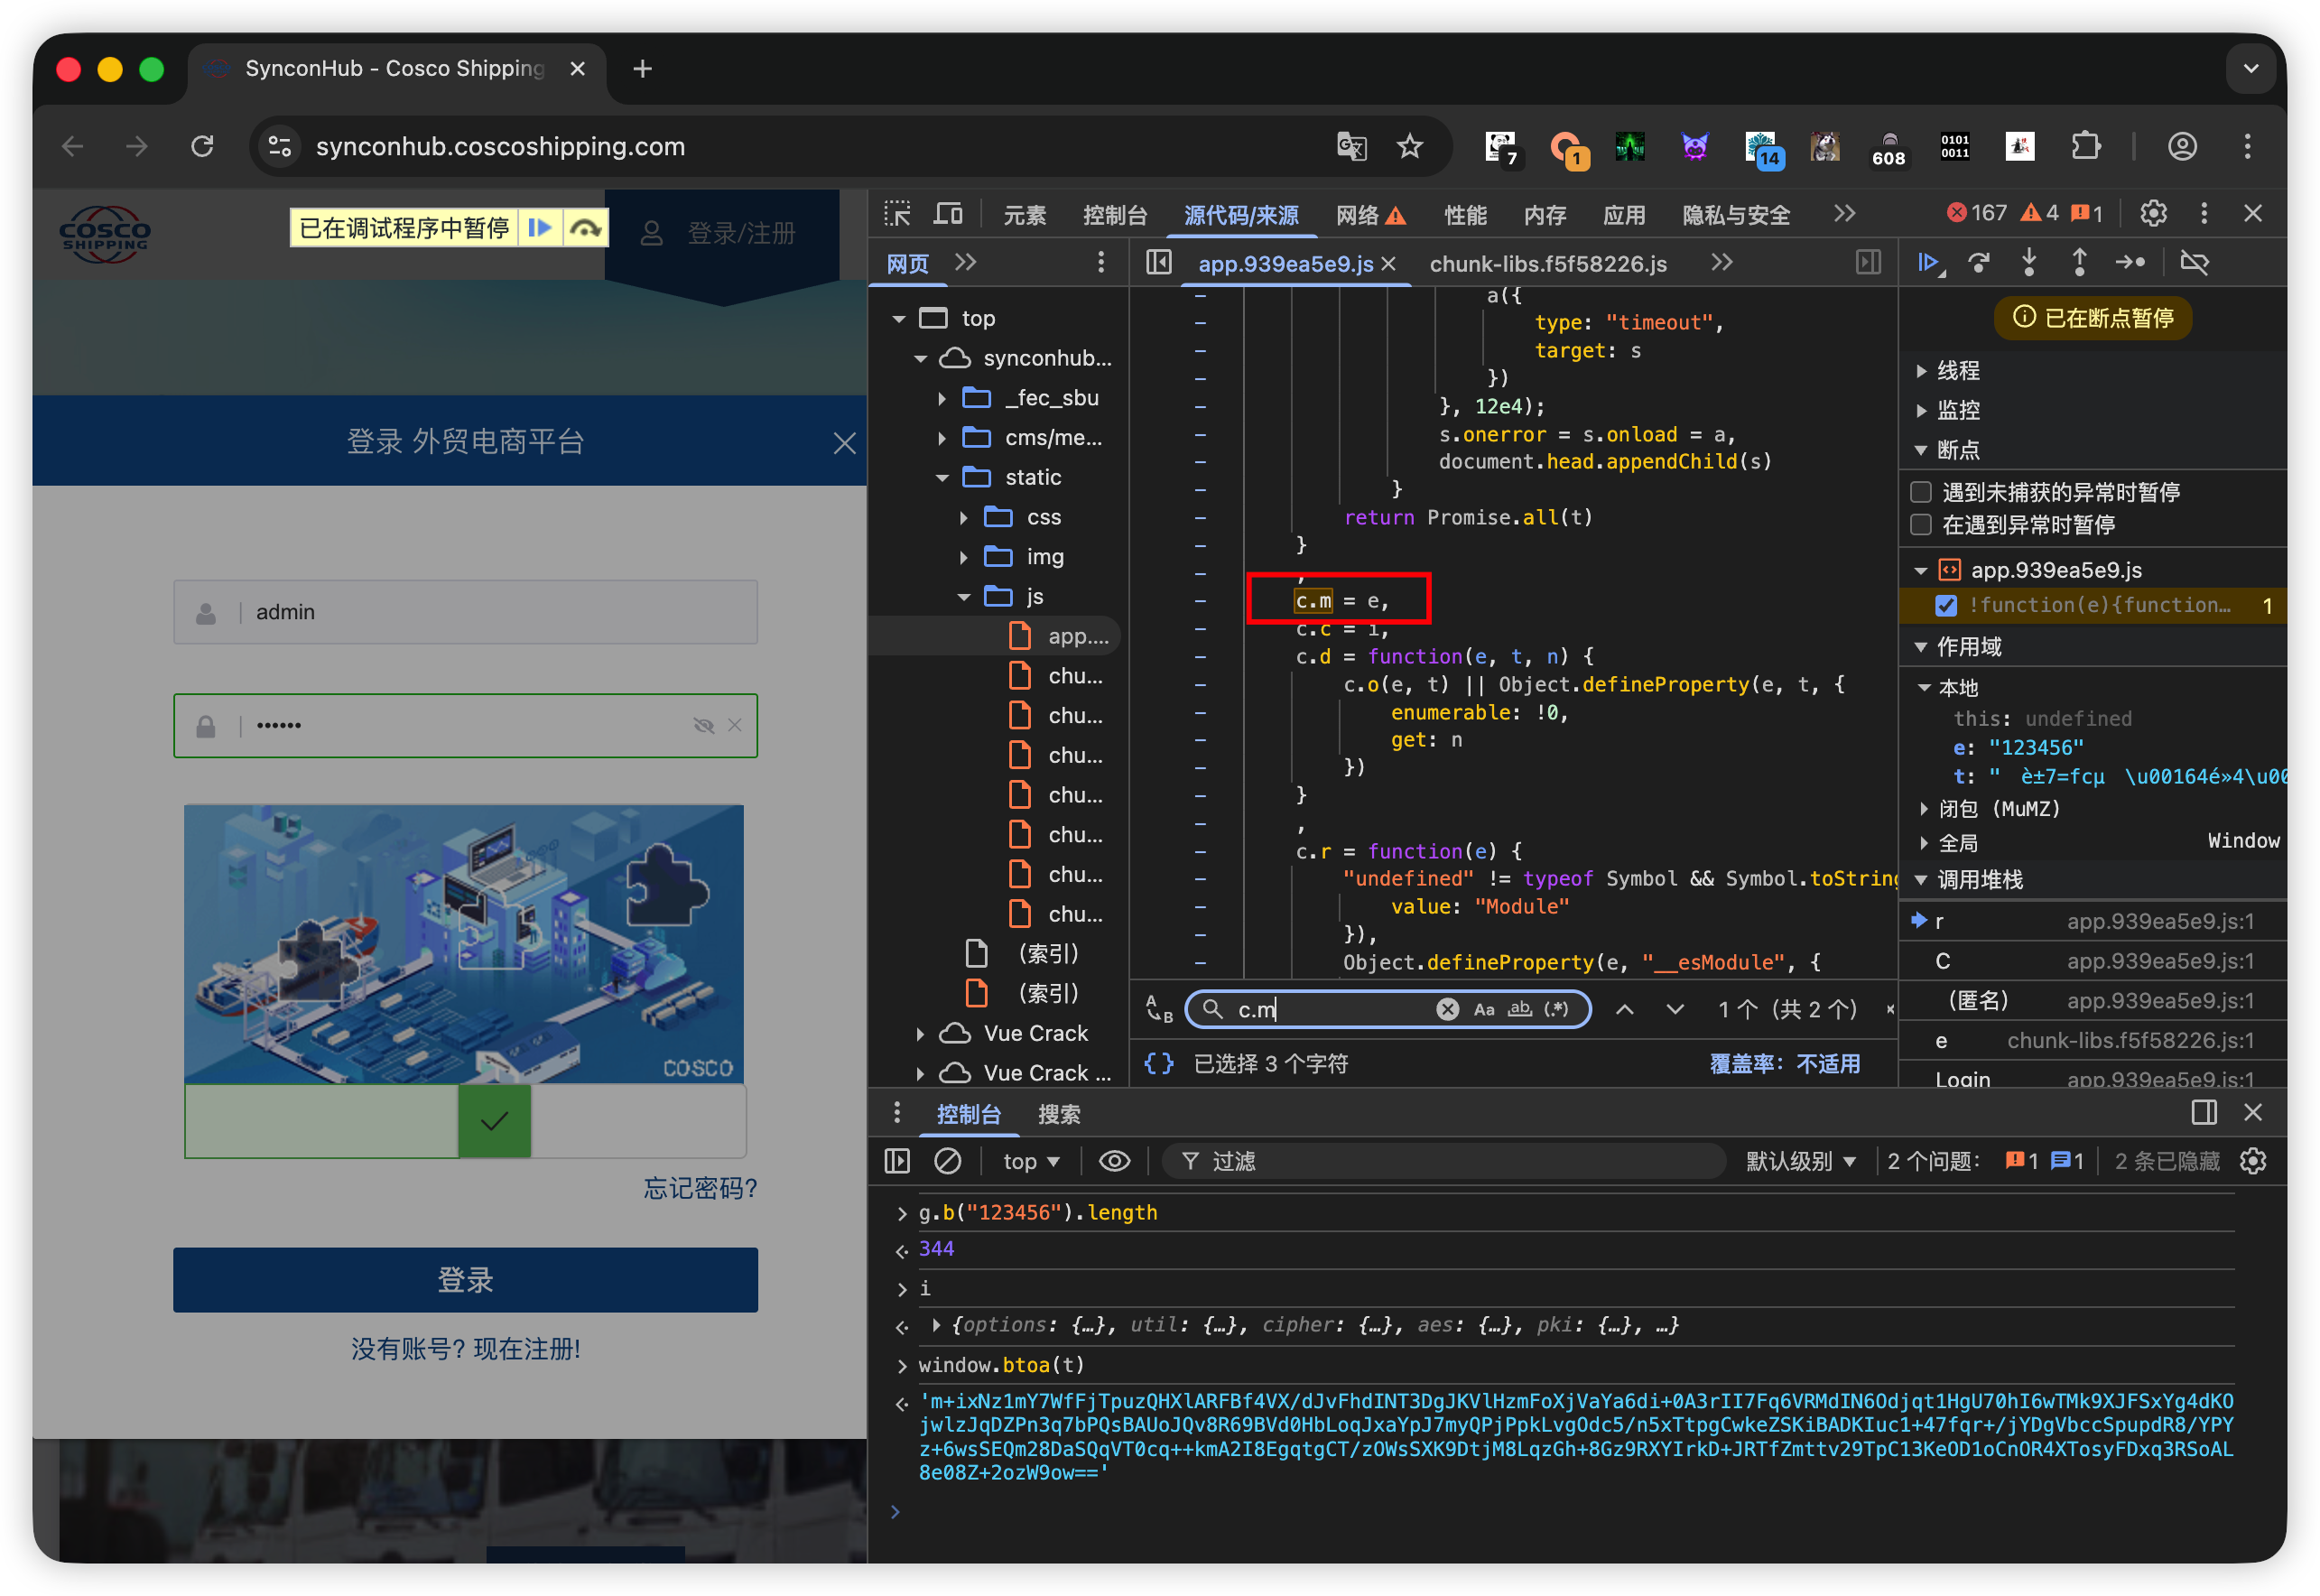Click the inspect element picker icon
This screenshot has height=1596, width=2320.
897,214
